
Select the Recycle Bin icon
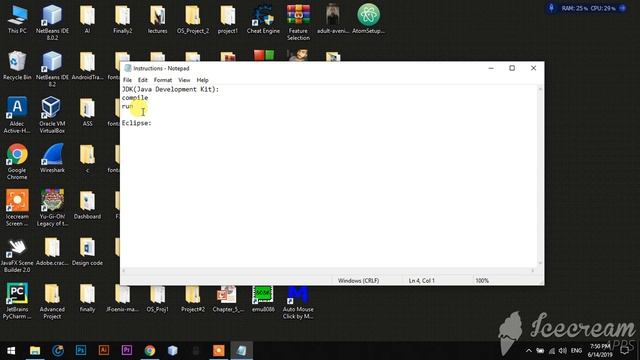(17, 65)
